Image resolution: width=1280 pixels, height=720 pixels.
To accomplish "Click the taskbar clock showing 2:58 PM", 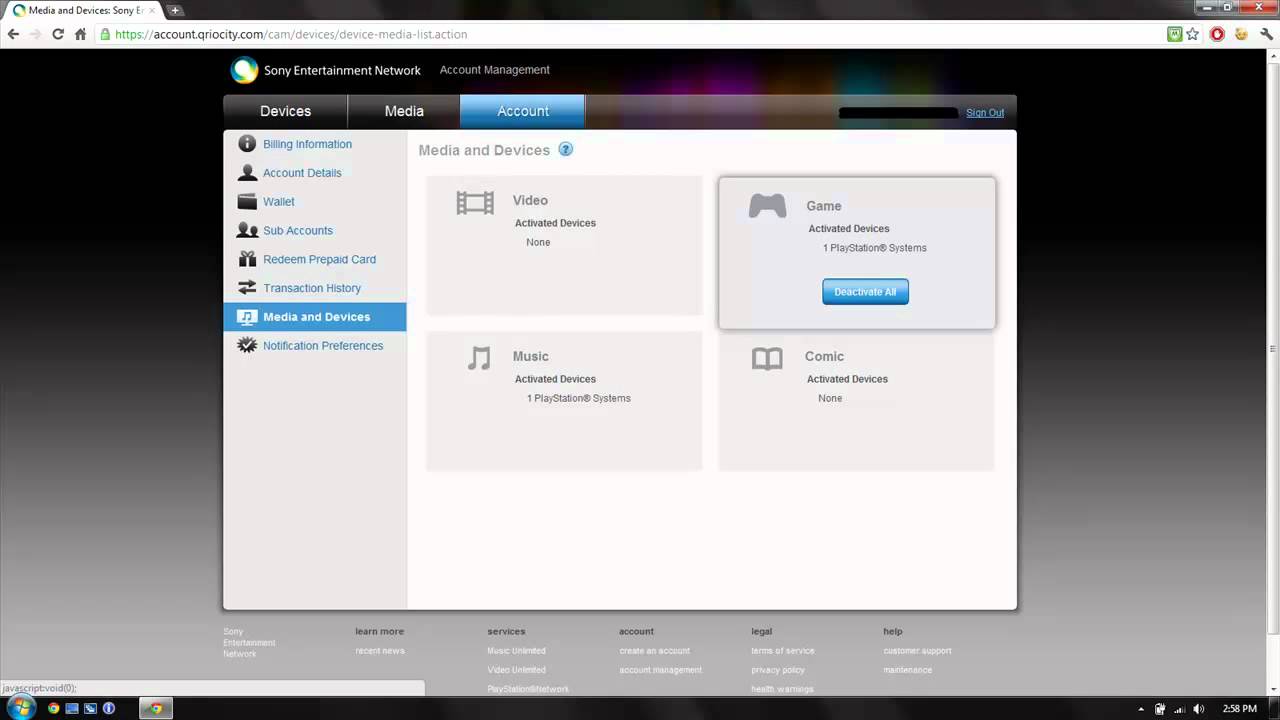I will pos(1240,709).
